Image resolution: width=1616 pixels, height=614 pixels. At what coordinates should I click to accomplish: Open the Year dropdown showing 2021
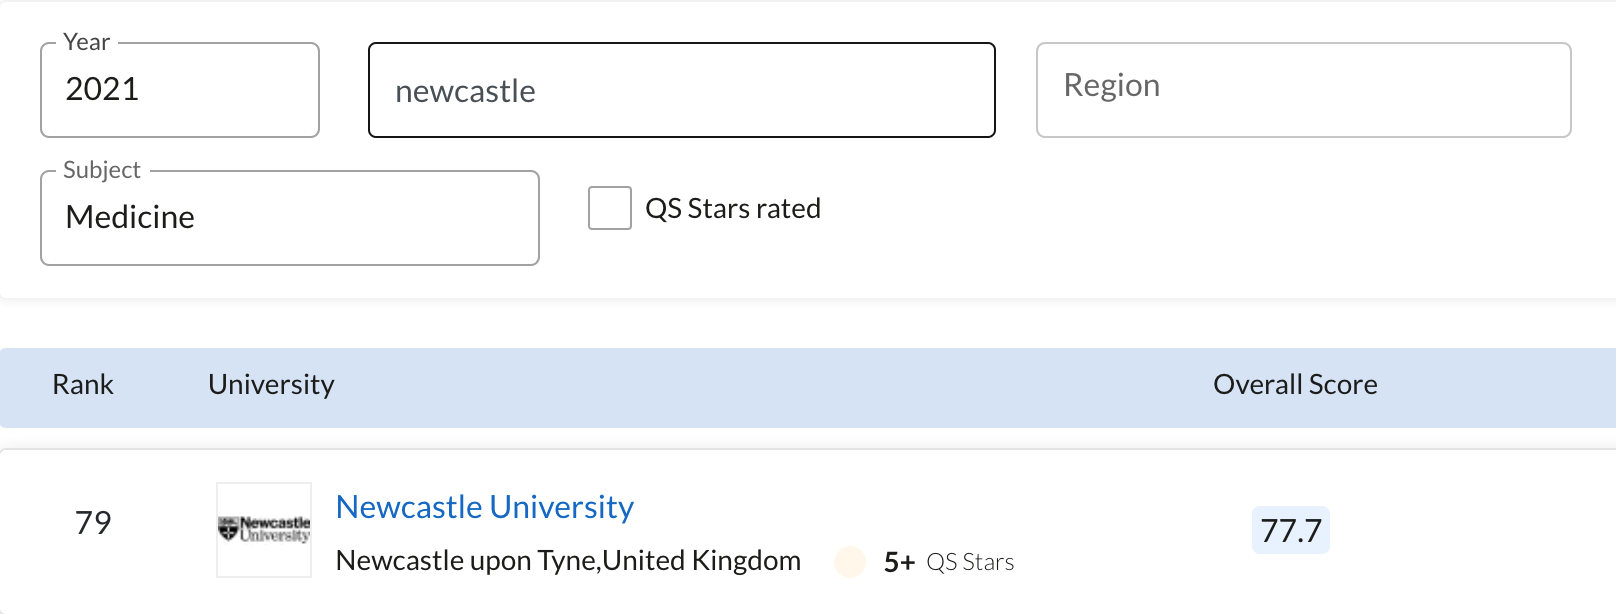point(180,90)
